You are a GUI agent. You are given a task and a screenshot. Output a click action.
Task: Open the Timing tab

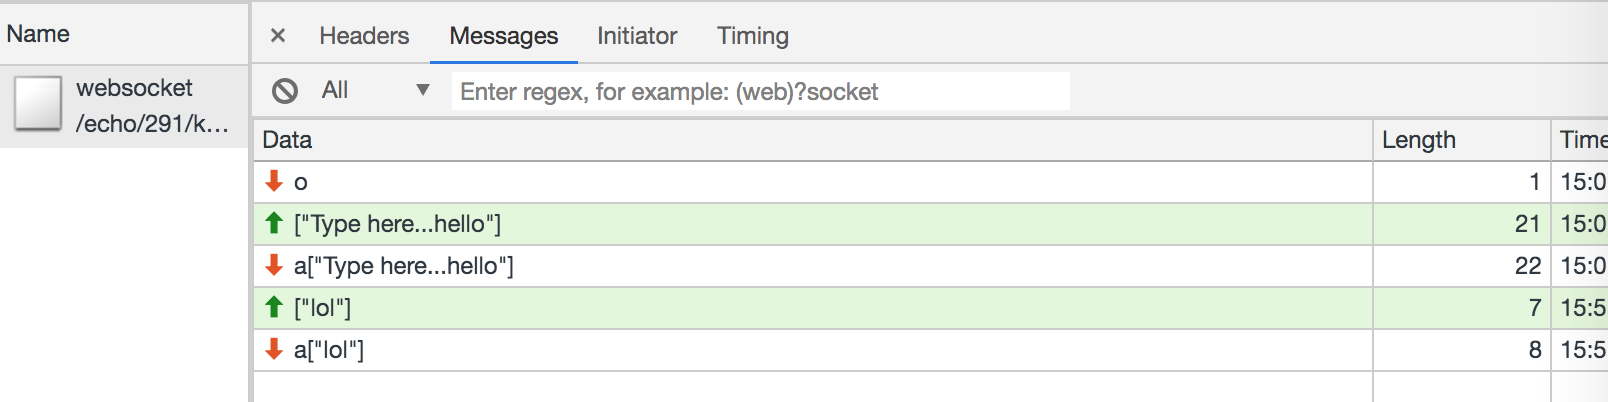tap(753, 36)
